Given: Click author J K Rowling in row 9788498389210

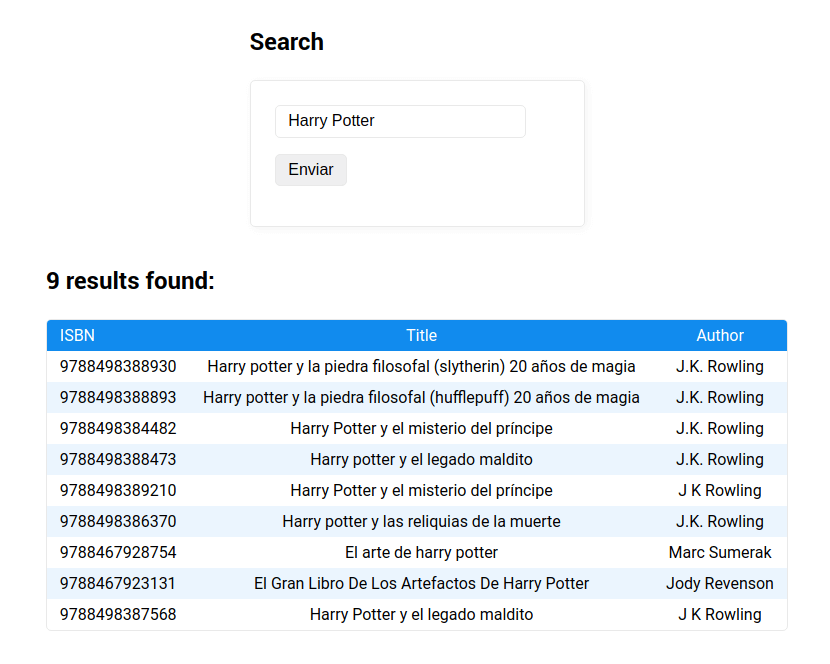Looking at the screenshot, I should click(720, 490).
